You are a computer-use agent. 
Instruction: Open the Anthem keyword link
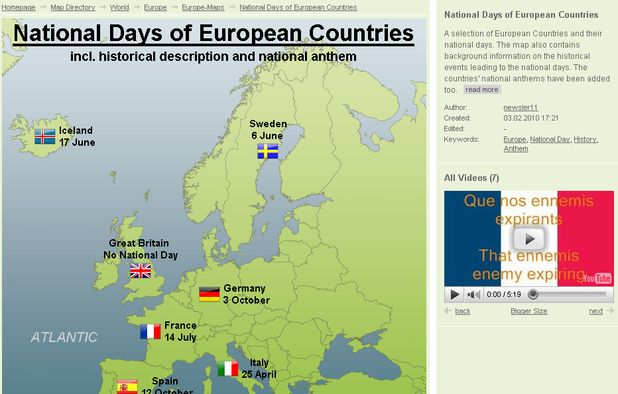pyautogui.click(x=516, y=149)
